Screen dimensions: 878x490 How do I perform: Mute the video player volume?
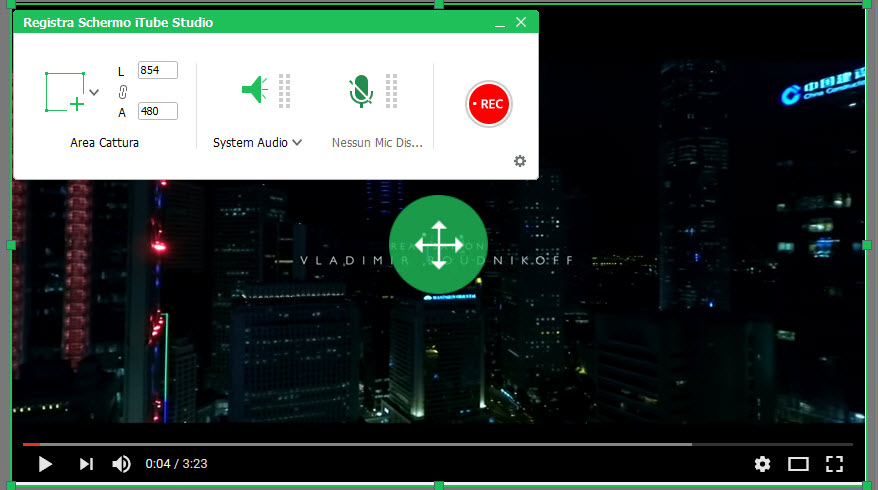pos(121,464)
